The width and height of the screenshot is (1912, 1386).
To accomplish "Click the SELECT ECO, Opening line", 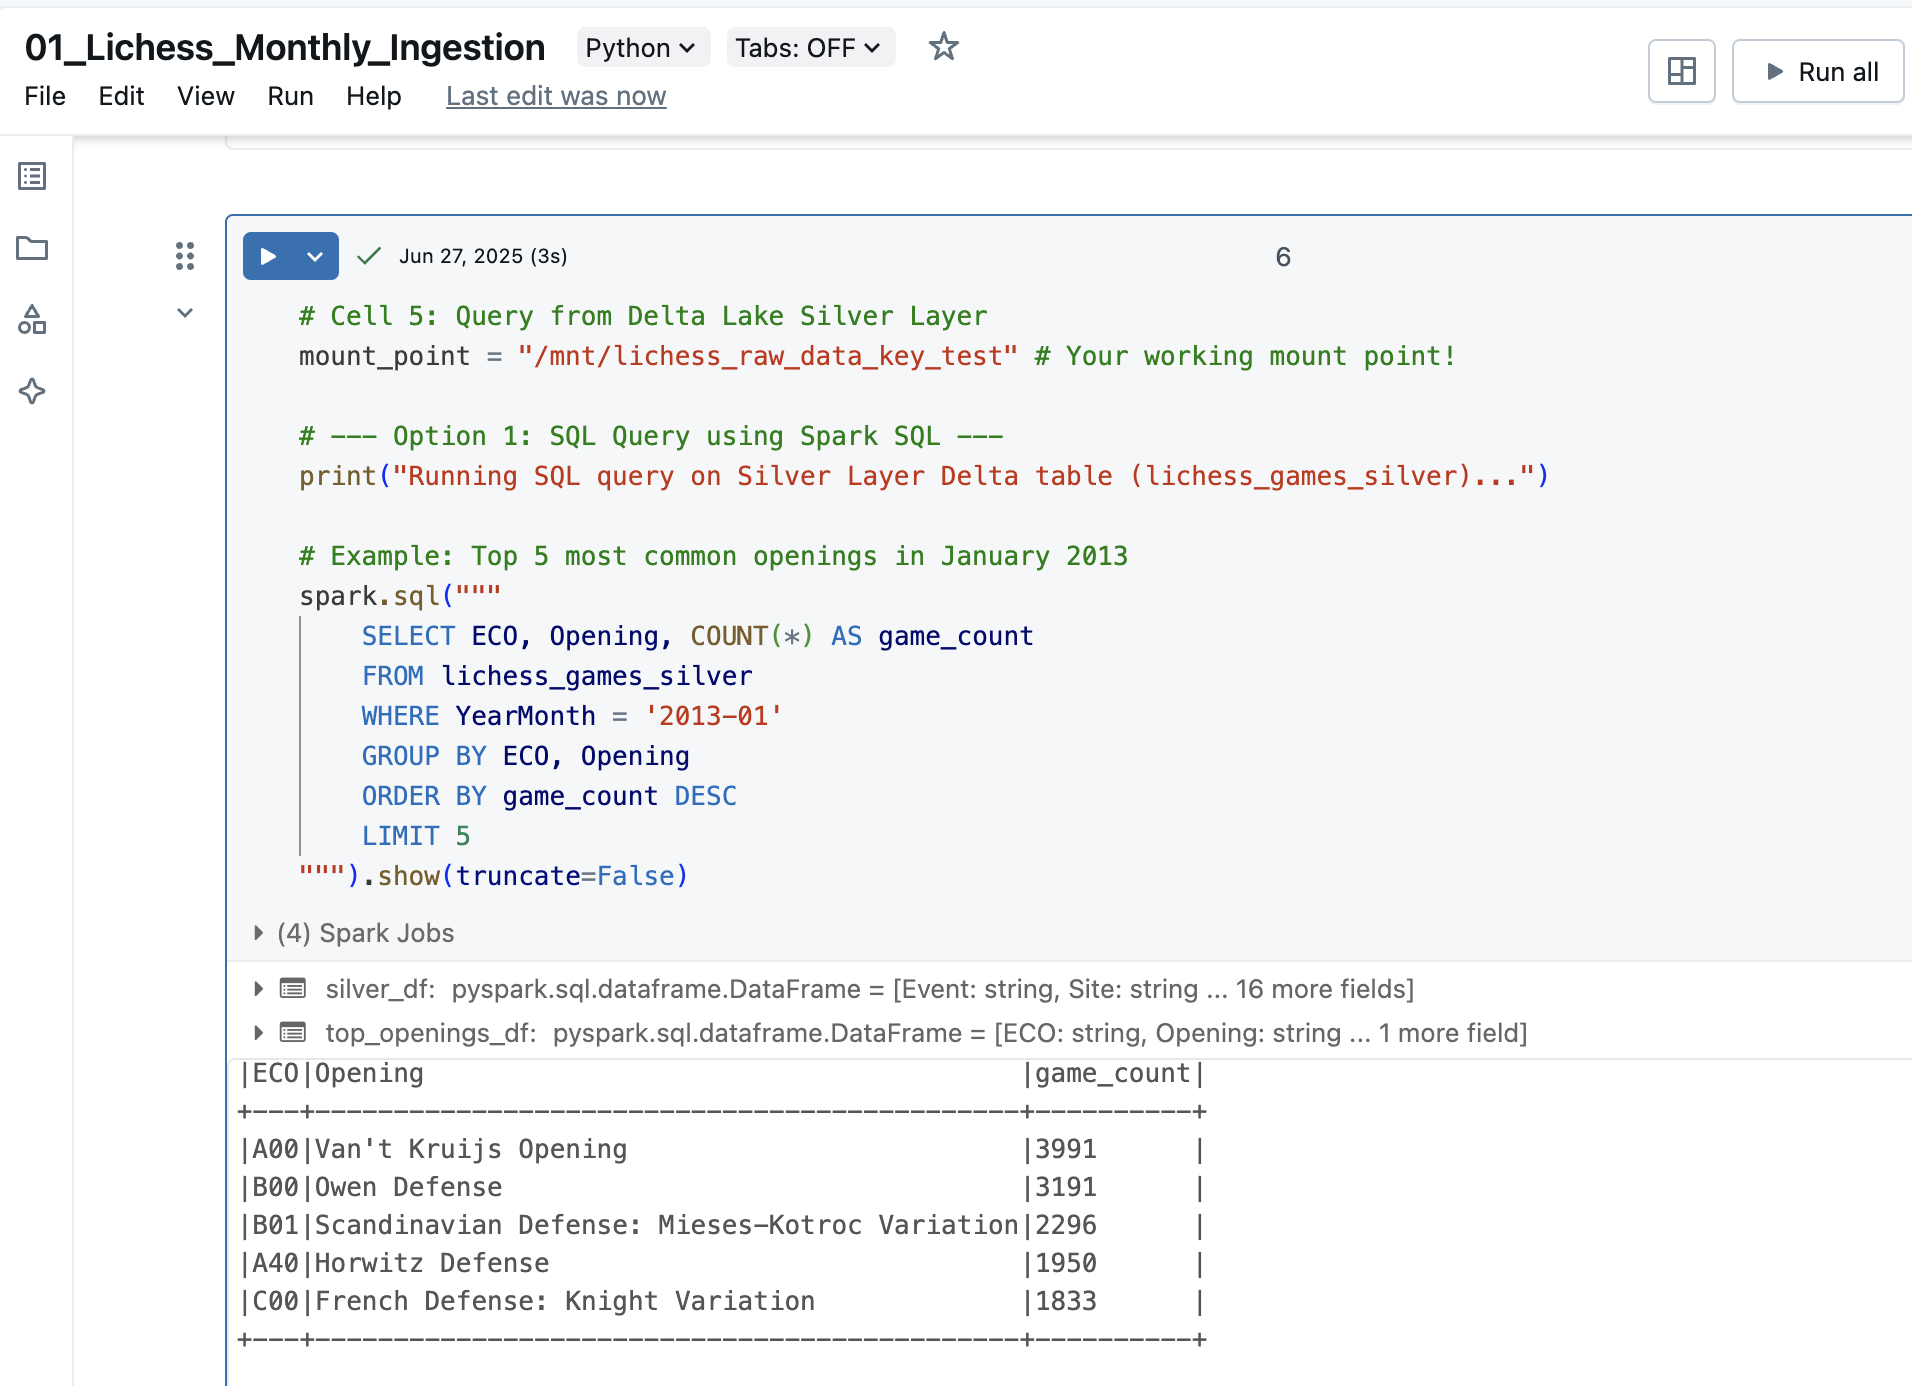I will click(x=697, y=636).
